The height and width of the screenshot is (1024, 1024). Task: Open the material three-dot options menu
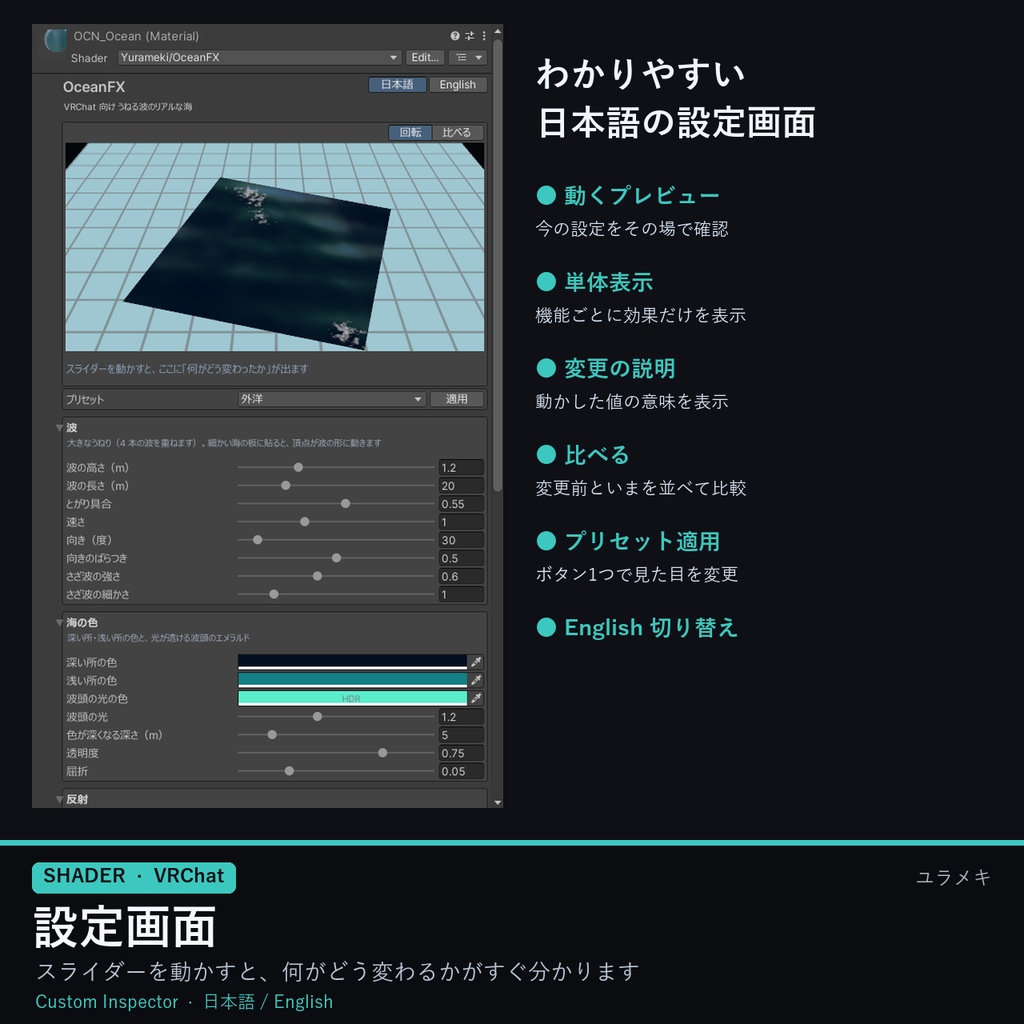point(484,36)
